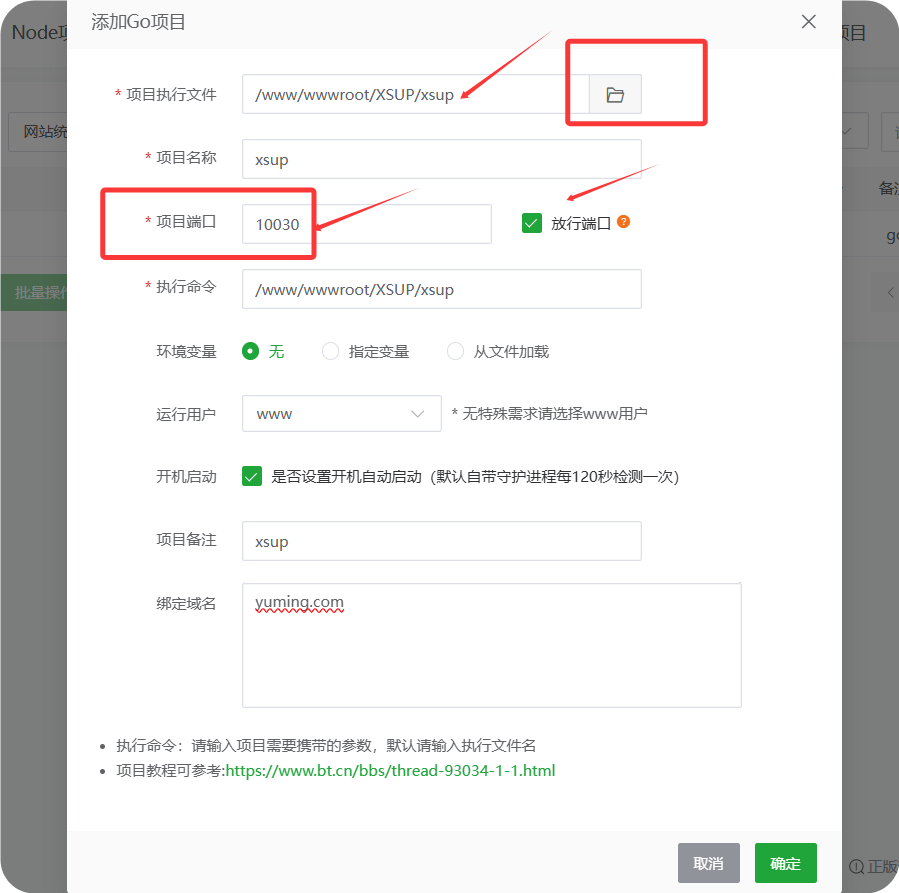
Task: Uncheck the 放行端口 checkbox
Action: (x=531, y=222)
